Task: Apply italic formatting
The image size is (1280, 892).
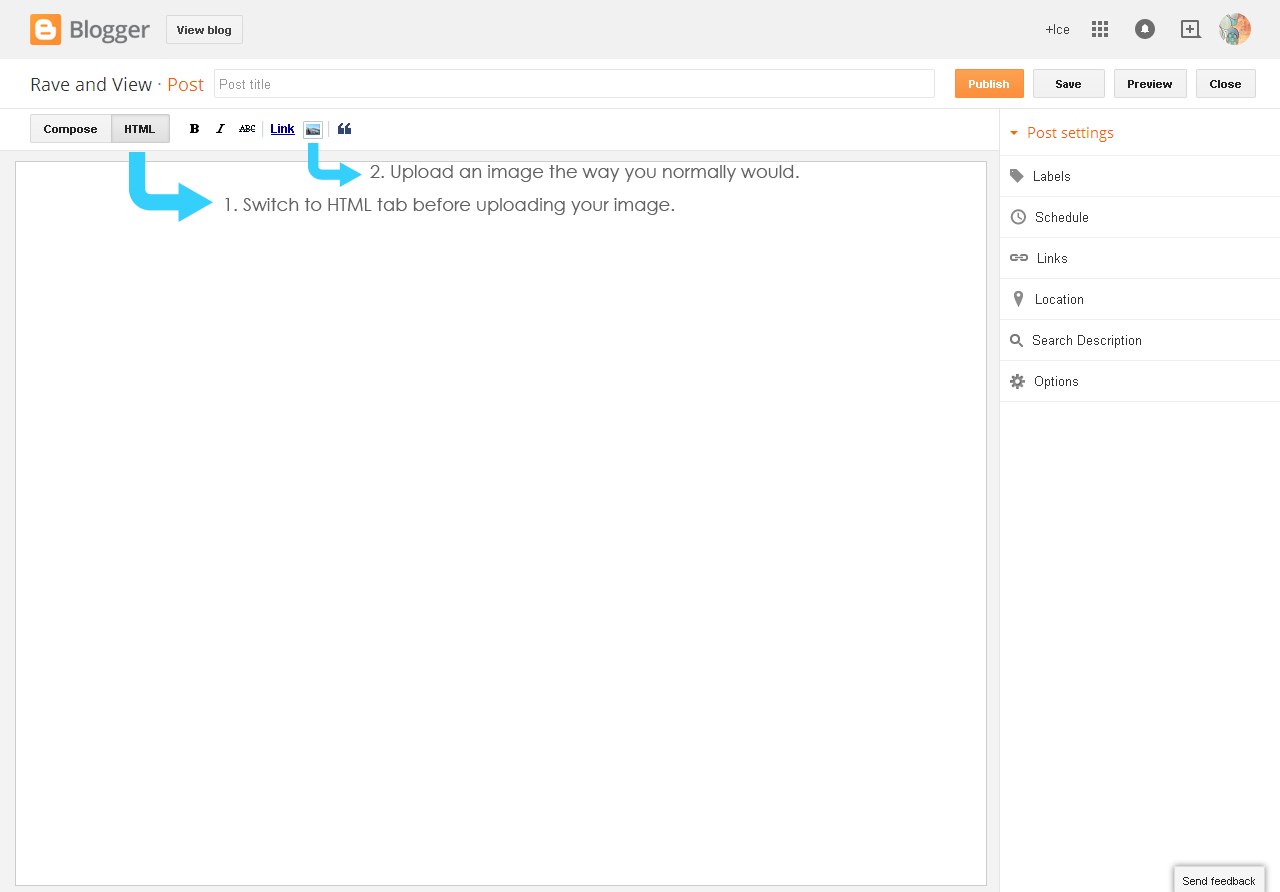Action: [x=220, y=128]
